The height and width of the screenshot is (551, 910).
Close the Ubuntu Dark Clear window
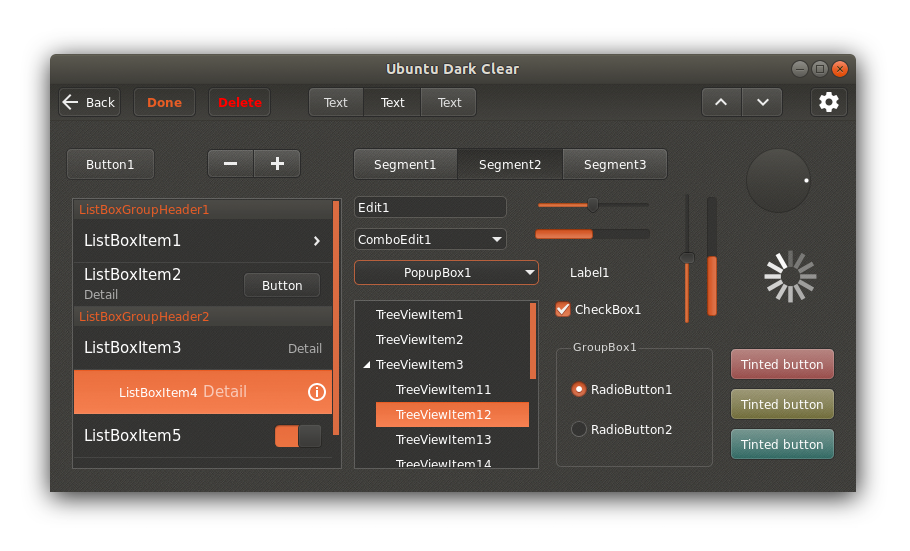840,69
